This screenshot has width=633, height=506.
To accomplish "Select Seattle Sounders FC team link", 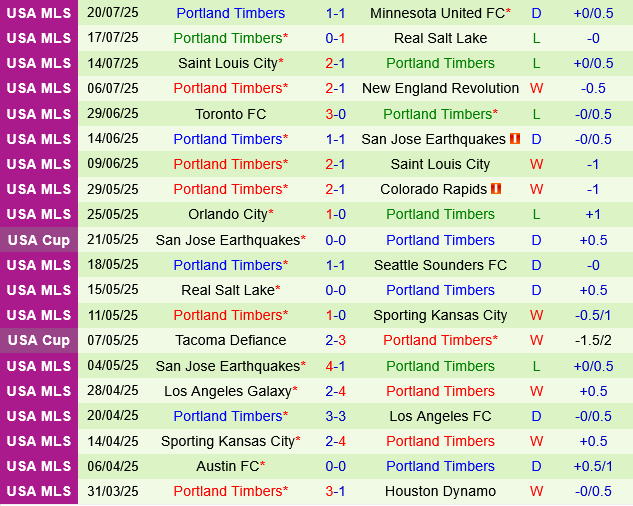I will pos(440,265).
